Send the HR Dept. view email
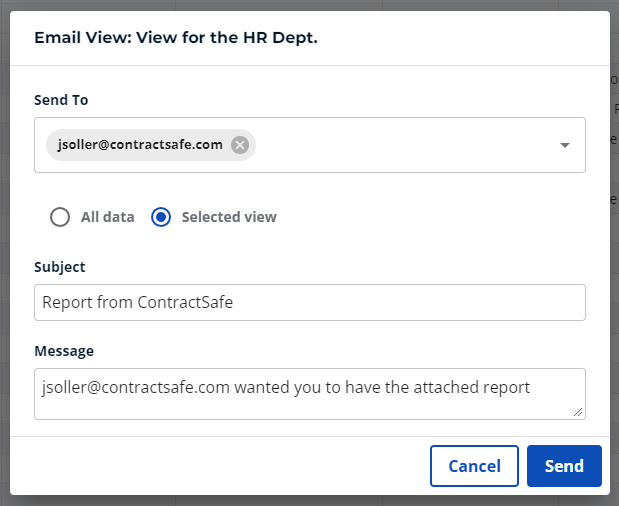The image size is (619, 506). 564,466
